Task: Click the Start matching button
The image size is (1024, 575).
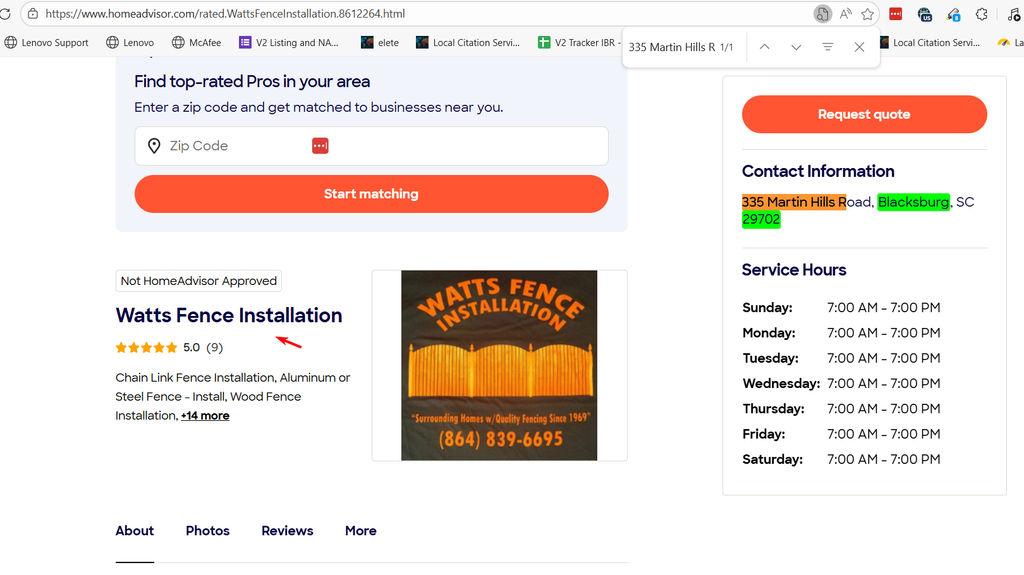Action: [x=371, y=193]
